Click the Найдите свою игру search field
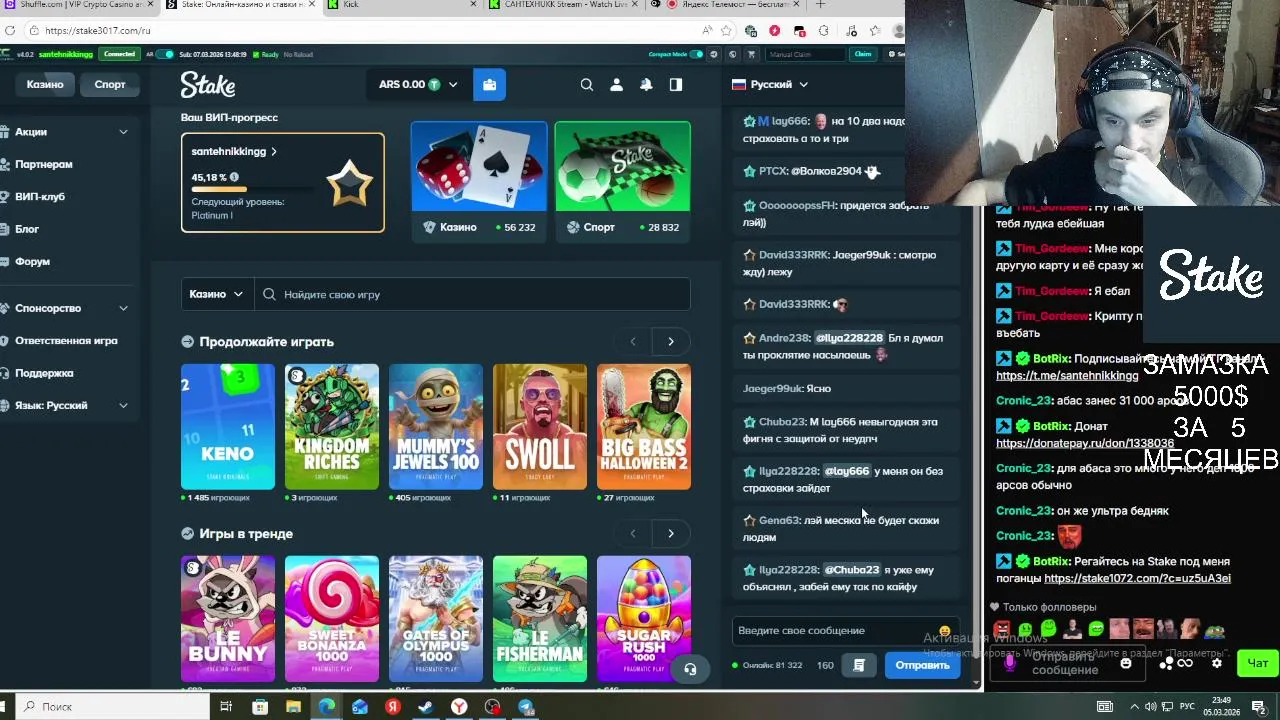 (x=474, y=294)
